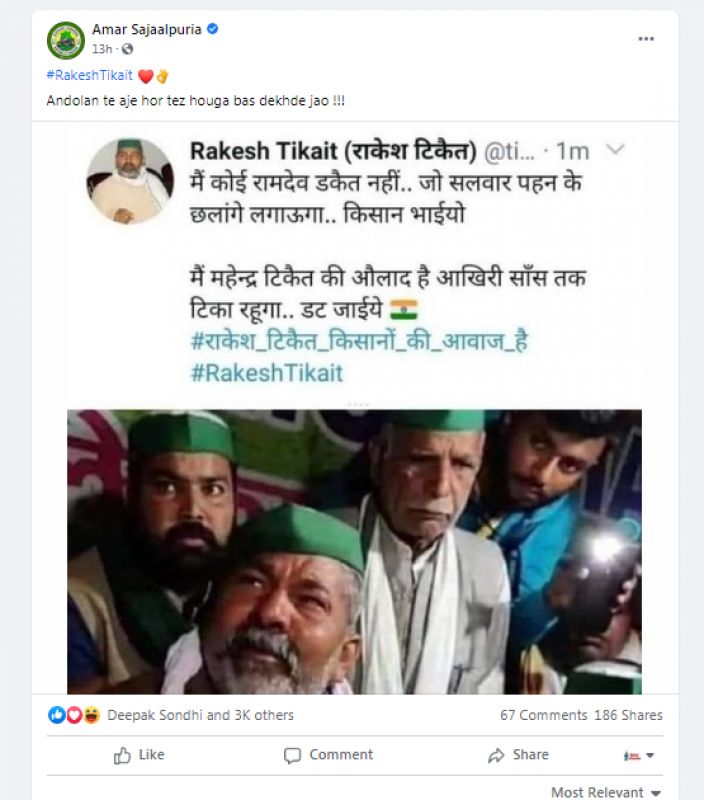This screenshot has width=704, height=800.
Task: Click Rakesh Tikait's avatar in shared tweet
Action: (x=130, y=181)
